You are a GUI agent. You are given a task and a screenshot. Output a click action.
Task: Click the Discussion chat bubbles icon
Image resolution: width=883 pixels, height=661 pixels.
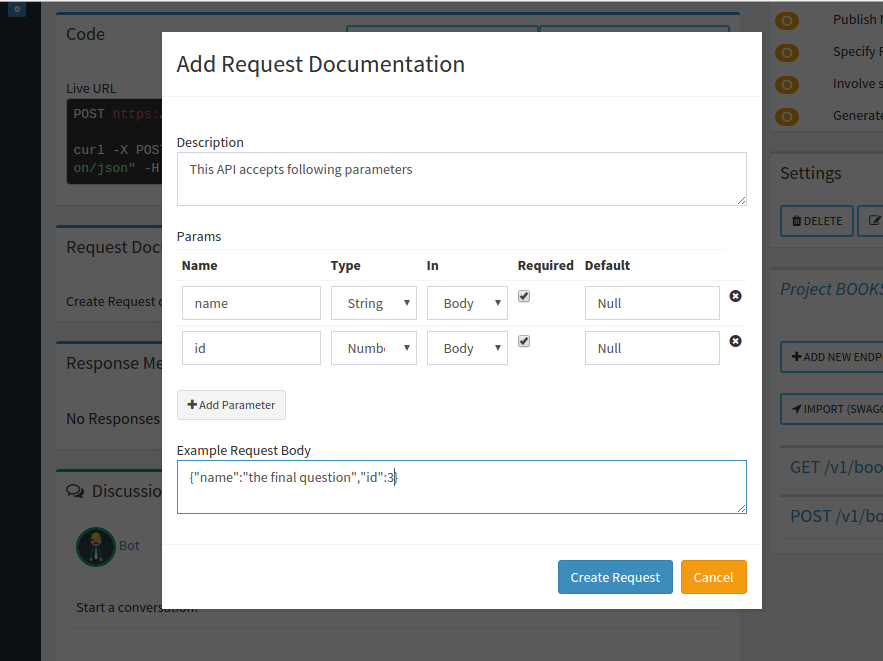point(75,491)
